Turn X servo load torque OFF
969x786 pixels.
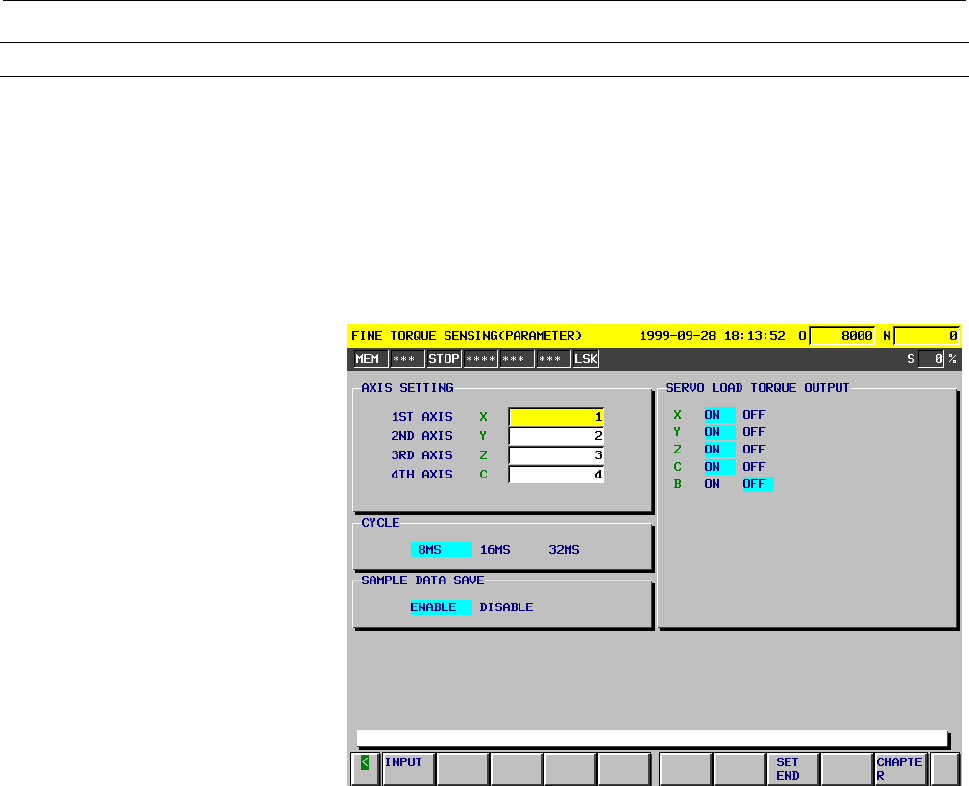754,415
